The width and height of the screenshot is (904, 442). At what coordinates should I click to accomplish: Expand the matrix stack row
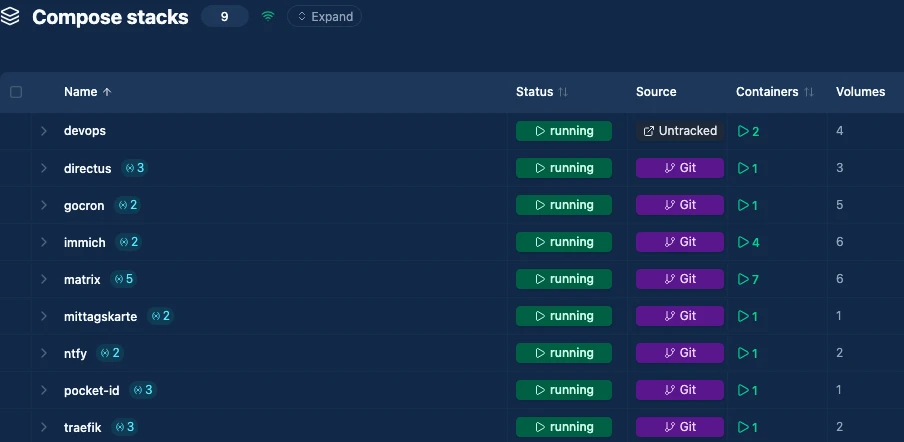(x=44, y=279)
